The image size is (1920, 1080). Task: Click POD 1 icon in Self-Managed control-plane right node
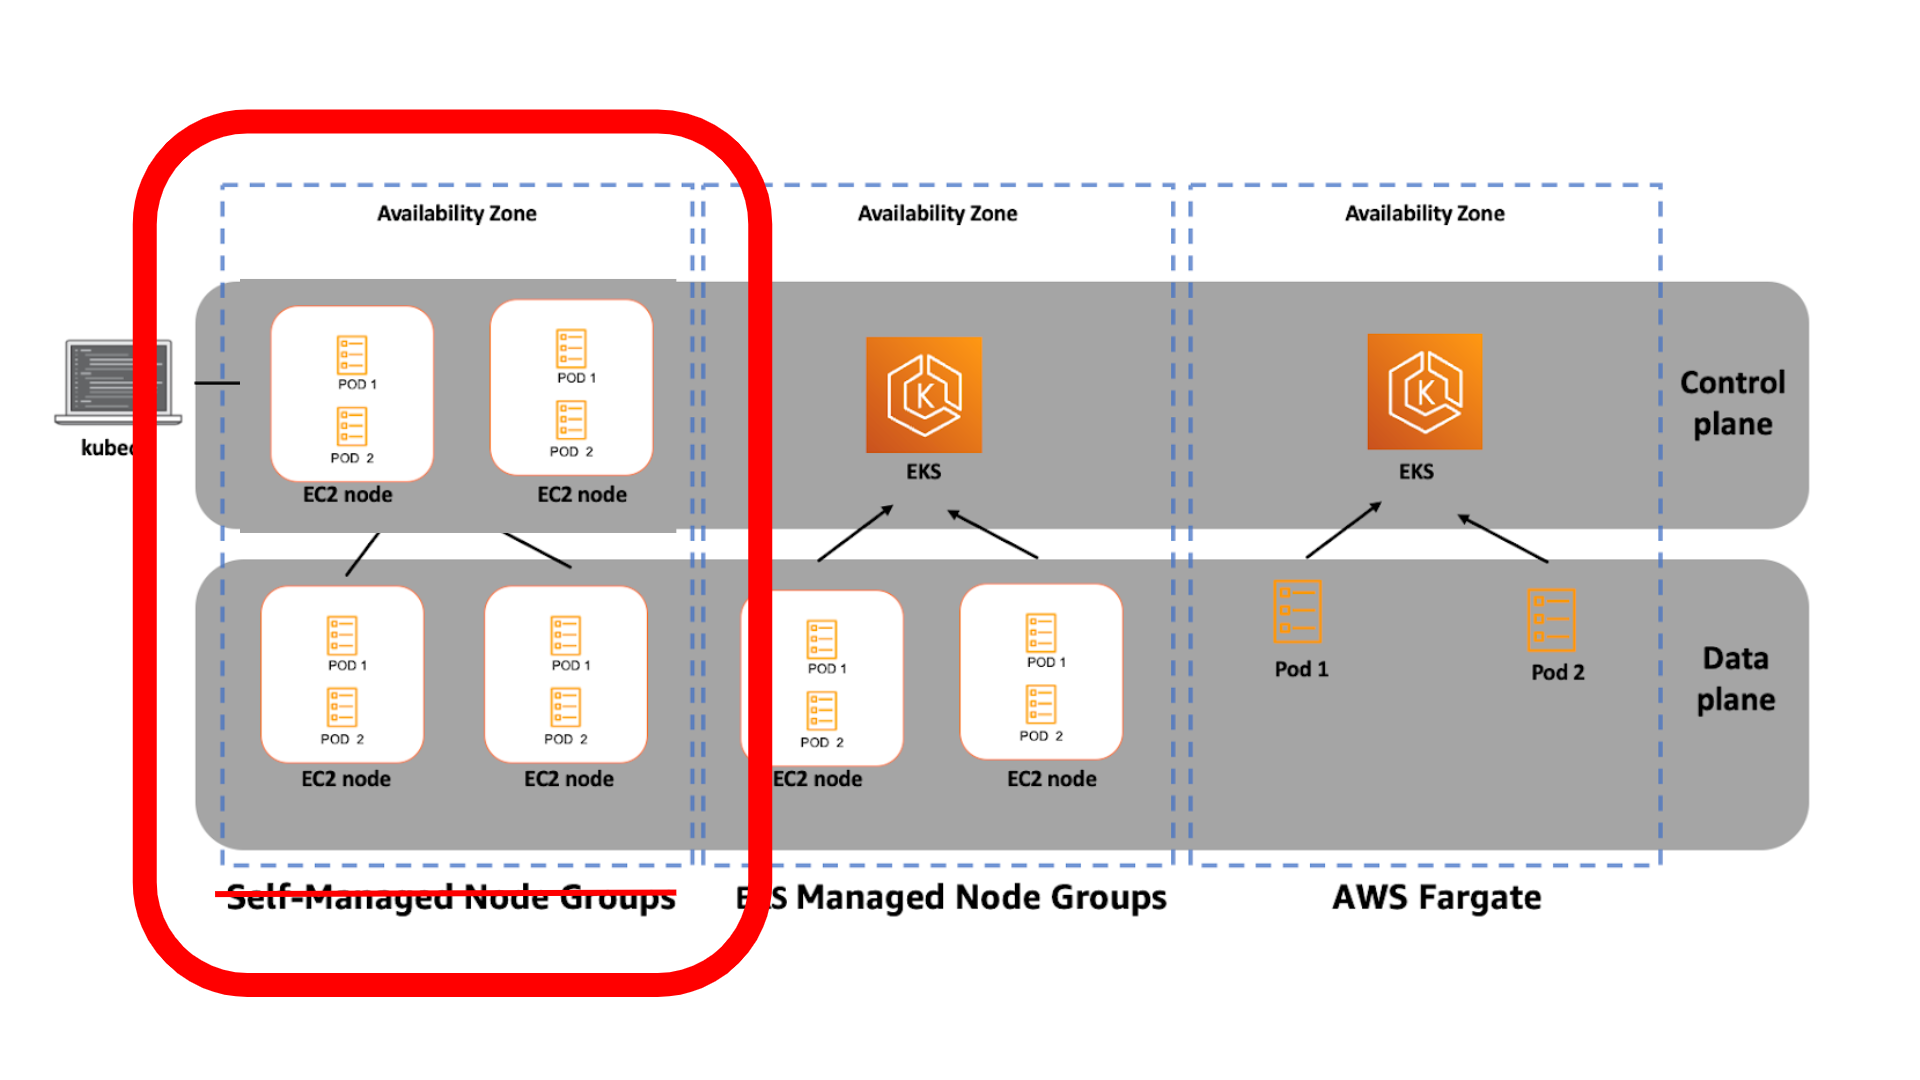tap(571, 349)
